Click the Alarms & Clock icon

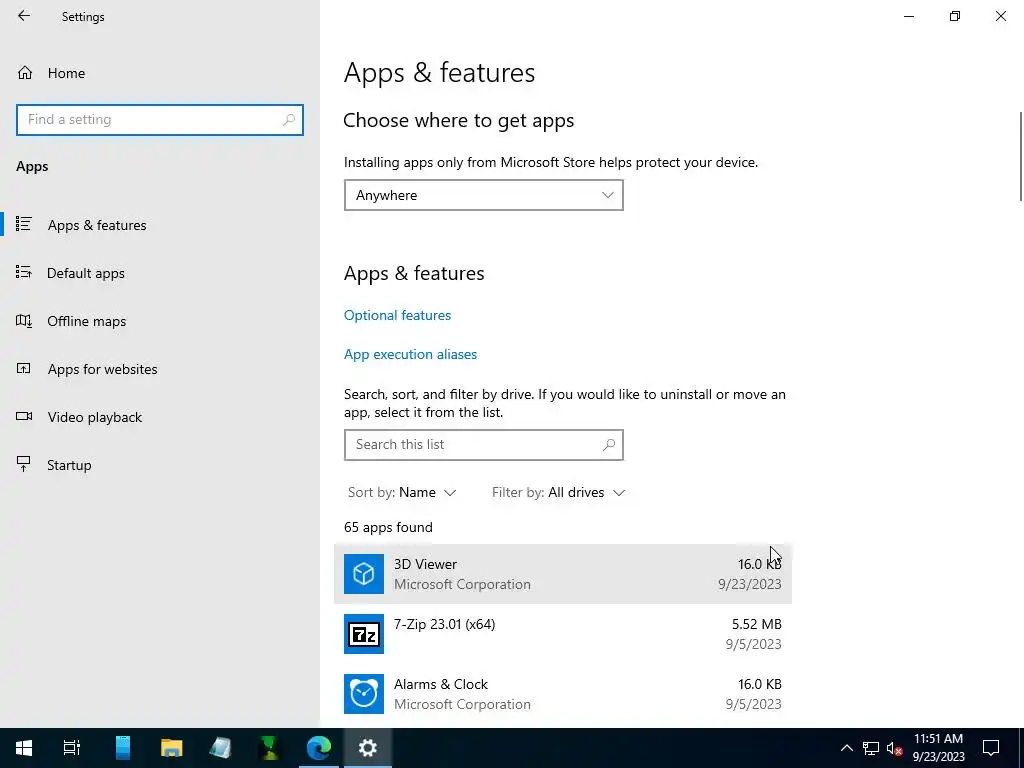click(364, 694)
